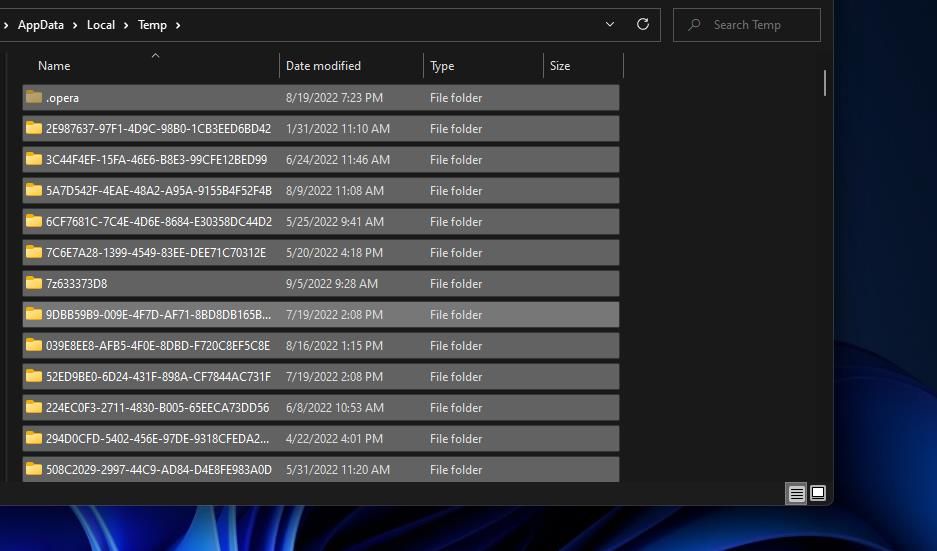937x551 pixels.
Task: Select folder name 039E8EE8-AFB5-4F0E-8DBD-F720C8EF5C8E
Action: point(158,347)
